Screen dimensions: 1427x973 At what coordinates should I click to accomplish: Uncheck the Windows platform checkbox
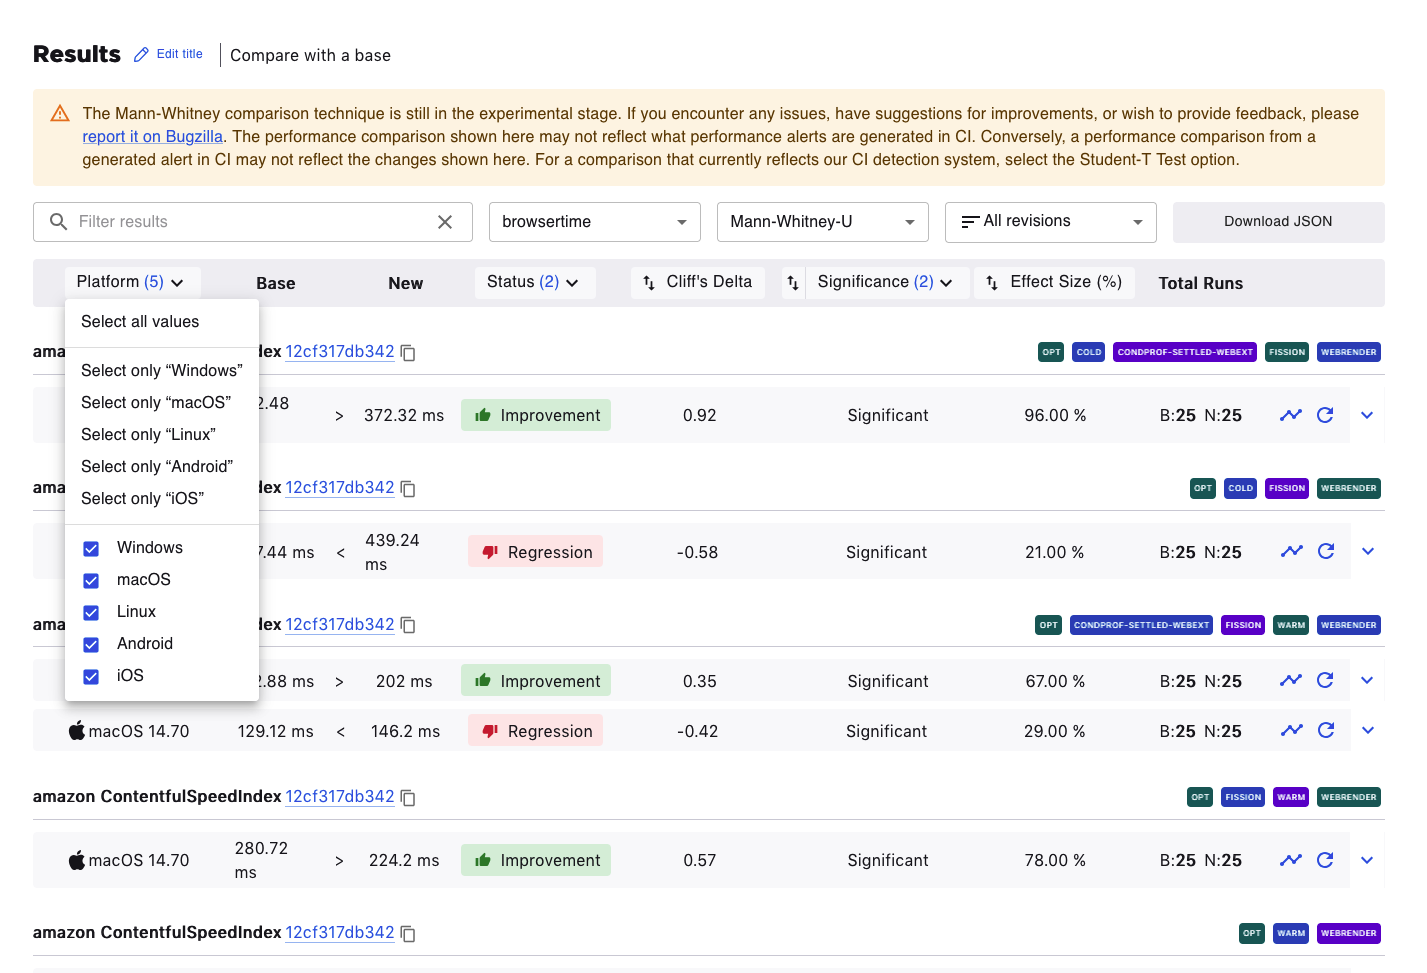click(x=91, y=548)
